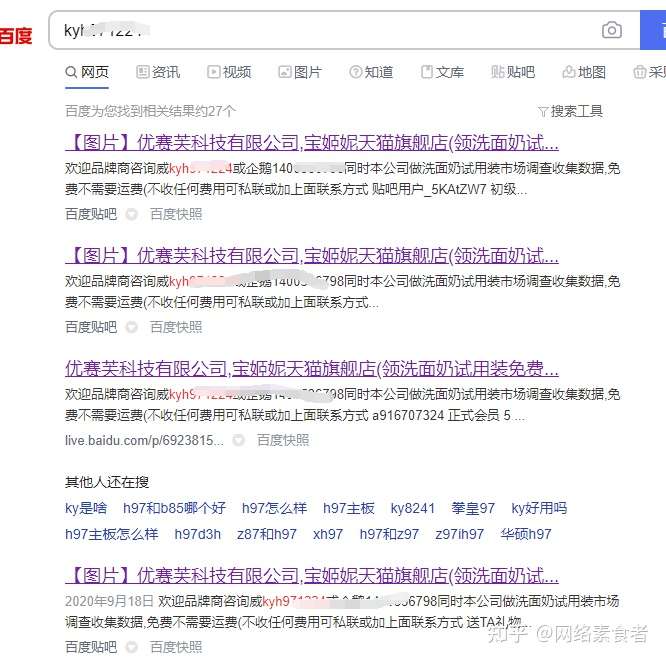Click shield icon beside second result's 百度贴吧
The height and width of the screenshot is (662, 666).
(132, 327)
